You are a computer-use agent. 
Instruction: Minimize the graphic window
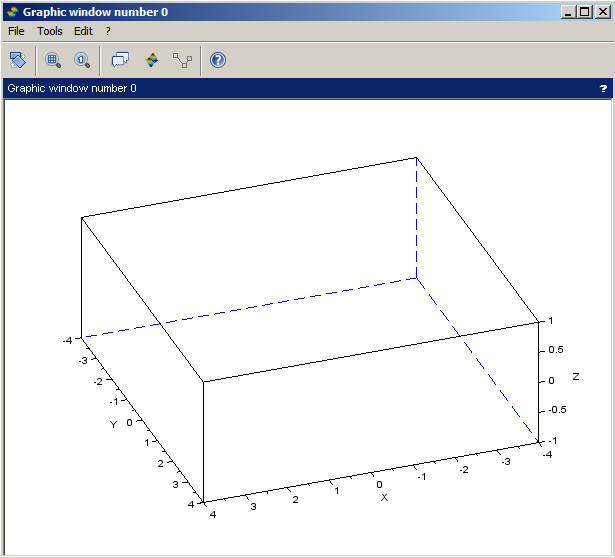pyautogui.click(x=569, y=12)
